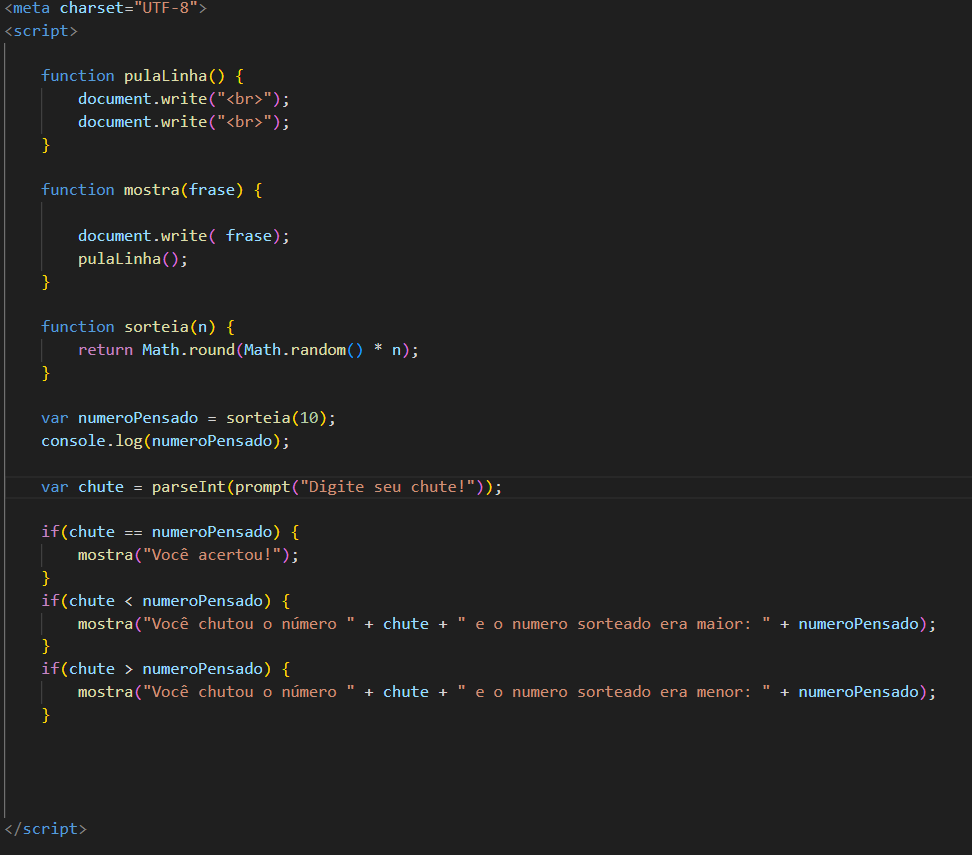This screenshot has height=855, width=972.
Task: Click the if(chute == numeroPensado) line
Action: (170, 532)
